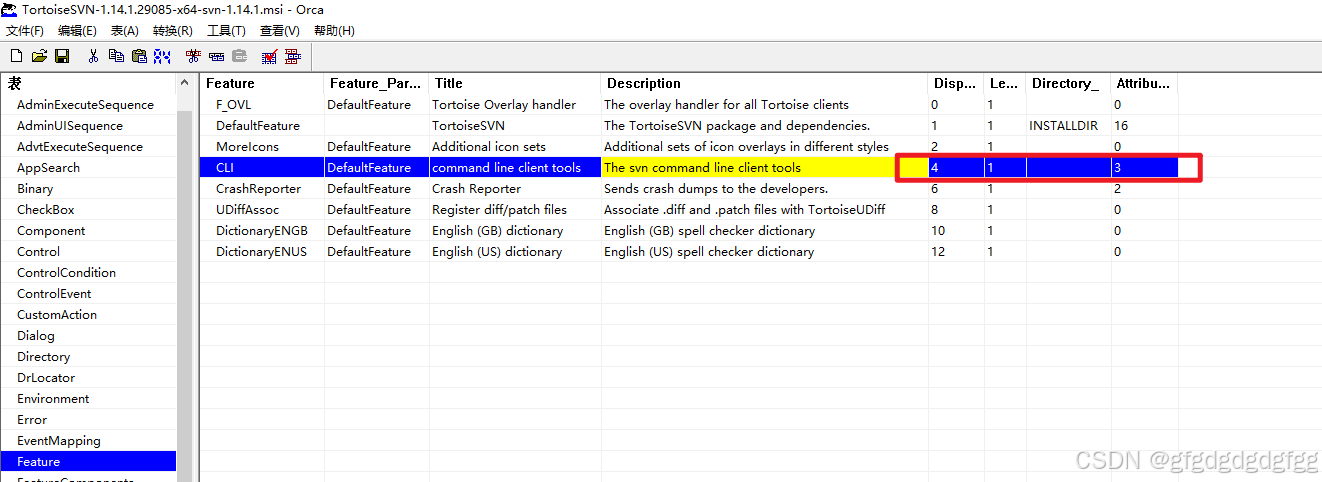Select the Environment table
This screenshot has height=482, width=1322.
pos(53,399)
